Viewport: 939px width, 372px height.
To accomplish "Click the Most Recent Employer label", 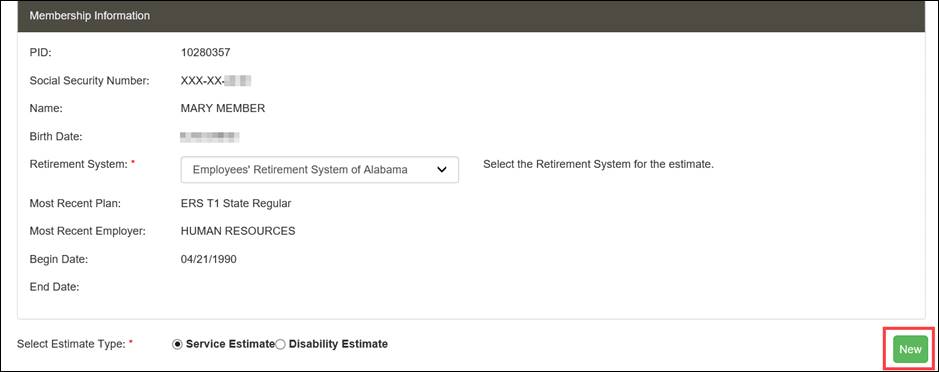I will click(x=88, y=231).
